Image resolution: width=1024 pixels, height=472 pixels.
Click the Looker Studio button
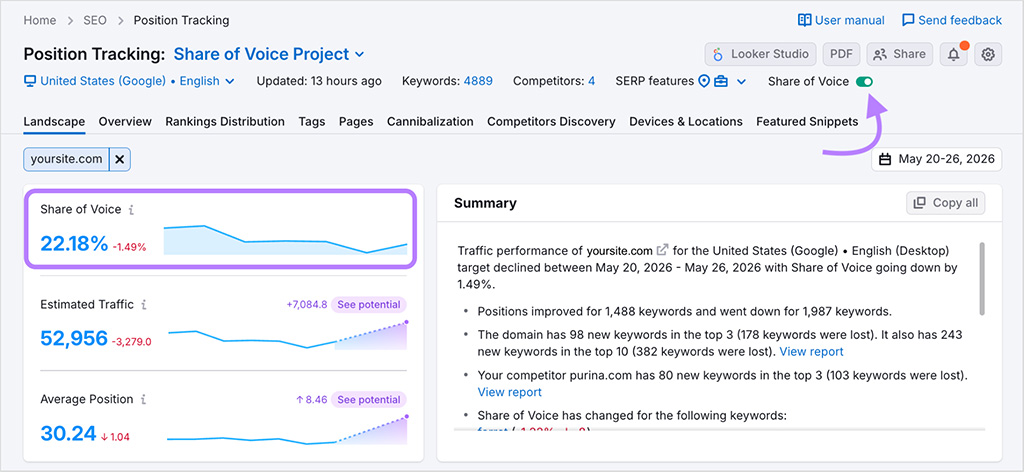point(761,55)
